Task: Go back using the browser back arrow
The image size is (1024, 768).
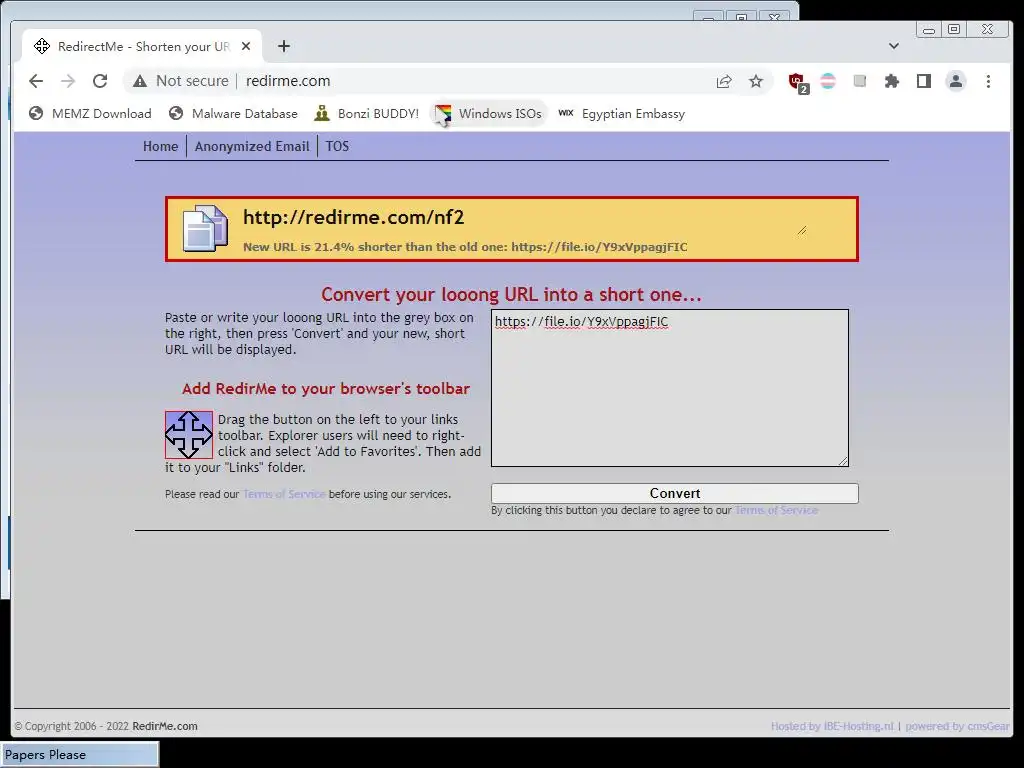Action: (x=36, y=81)
